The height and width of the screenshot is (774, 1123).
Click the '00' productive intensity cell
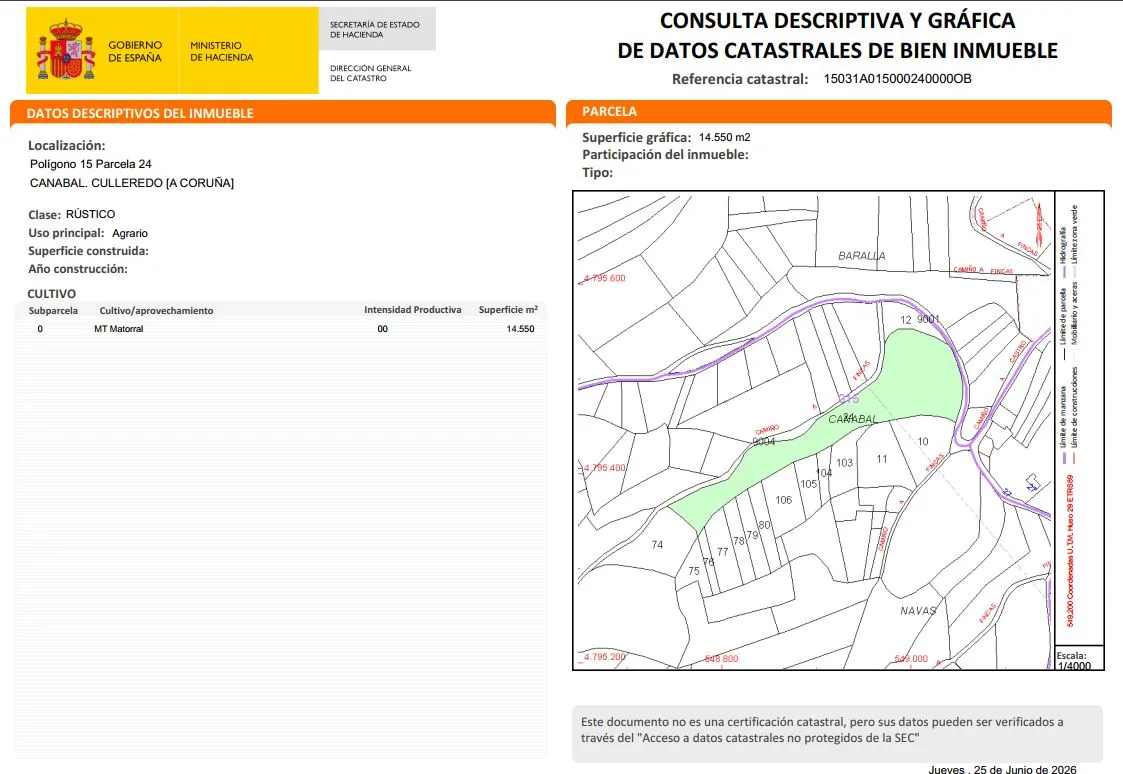click(382, 329)
